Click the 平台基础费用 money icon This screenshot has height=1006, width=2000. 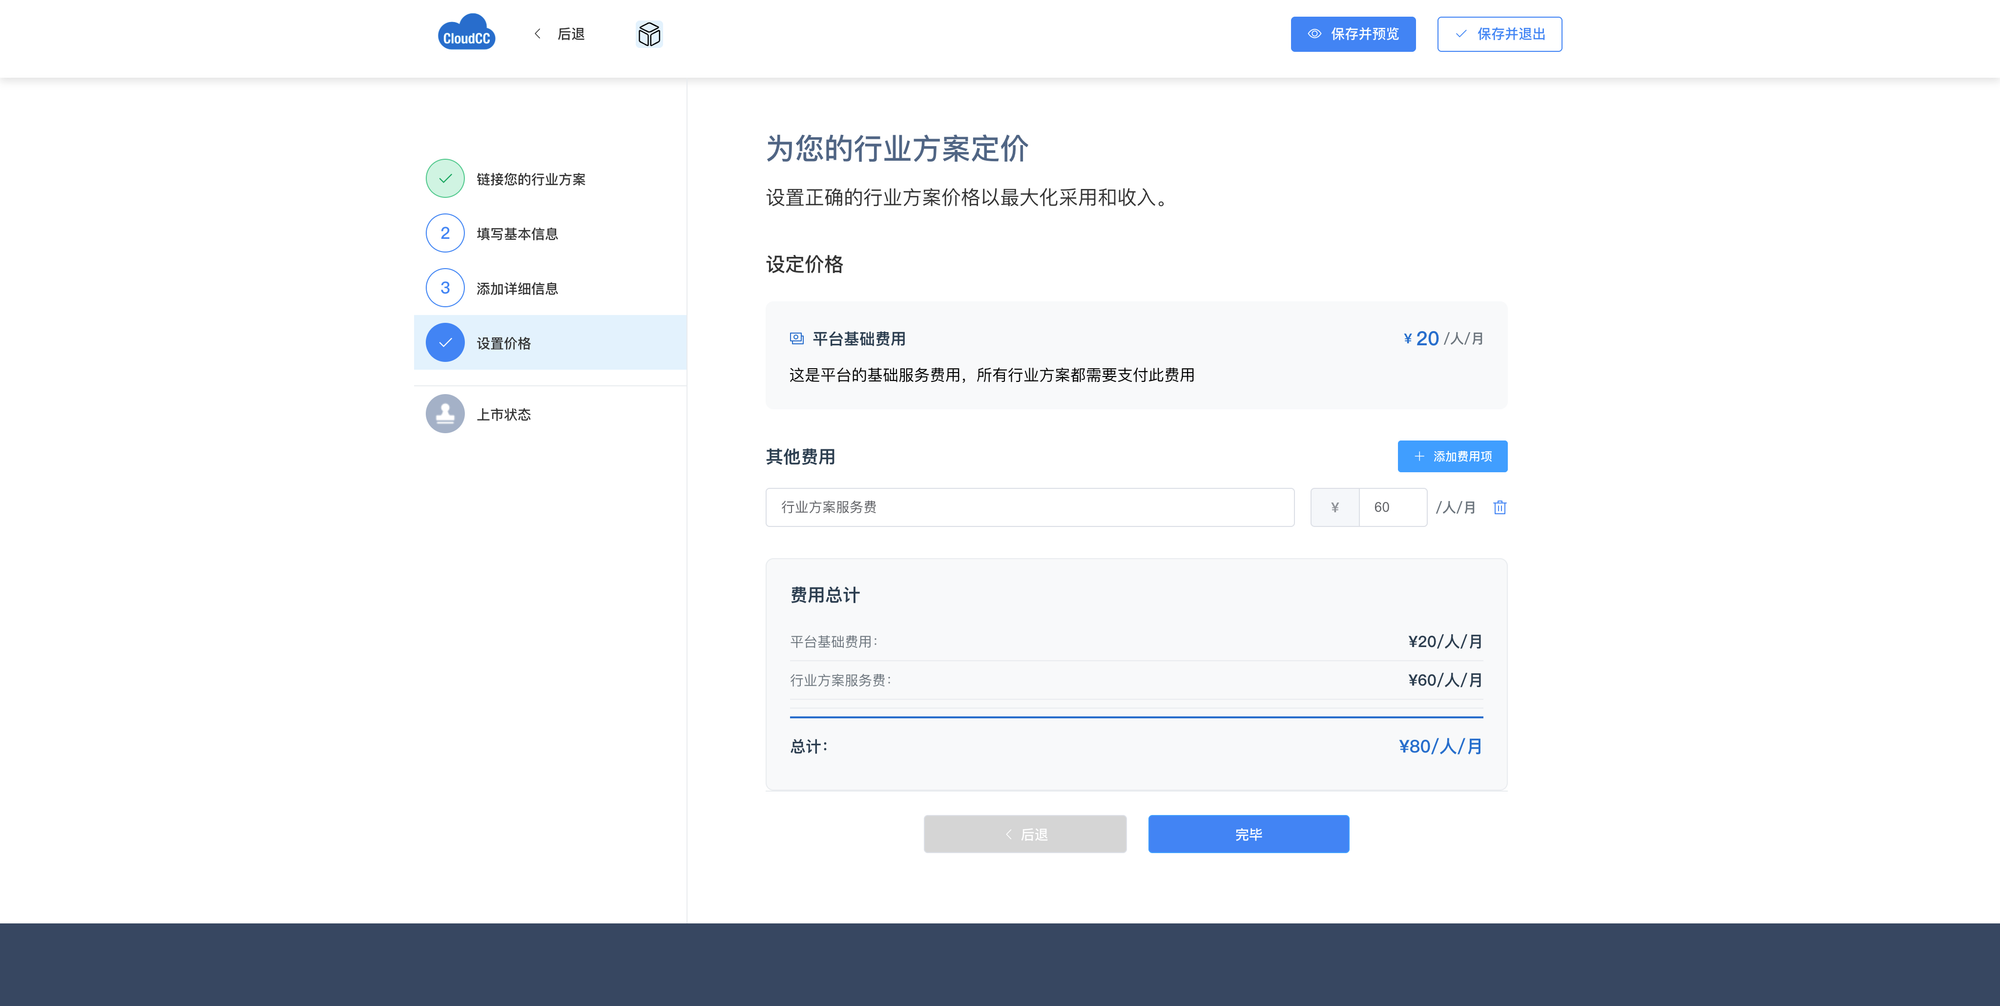[797, 339]
